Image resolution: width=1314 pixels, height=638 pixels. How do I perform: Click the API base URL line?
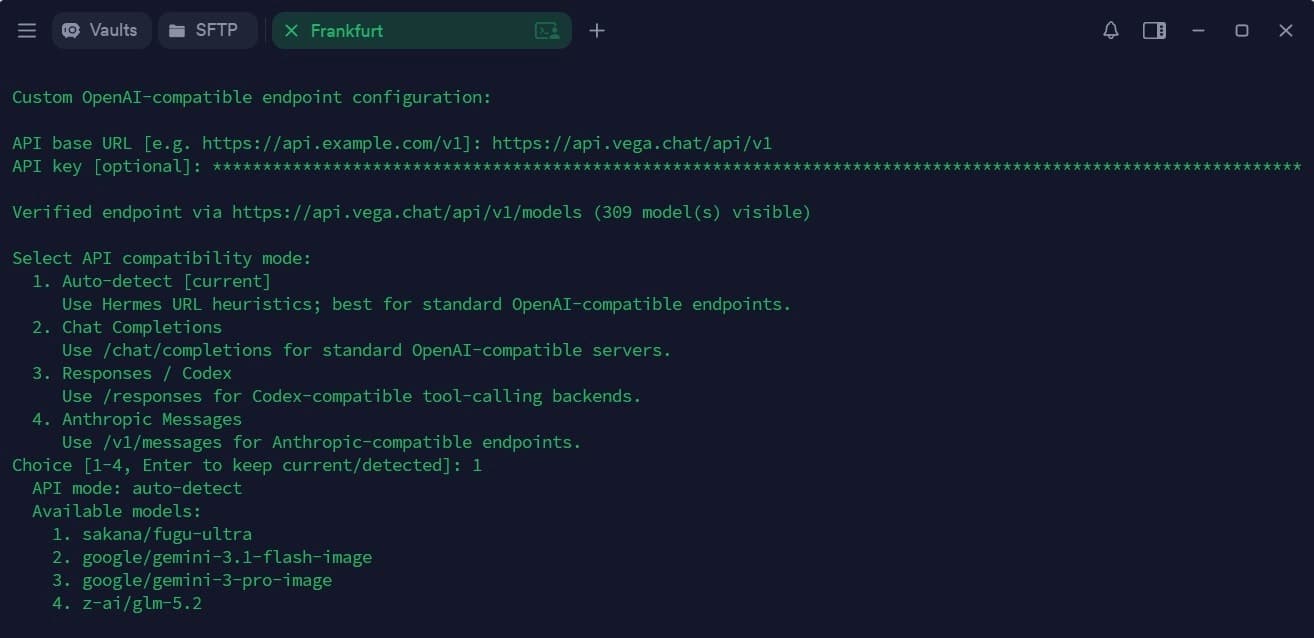pyautogui.click(x=392, y=143)
